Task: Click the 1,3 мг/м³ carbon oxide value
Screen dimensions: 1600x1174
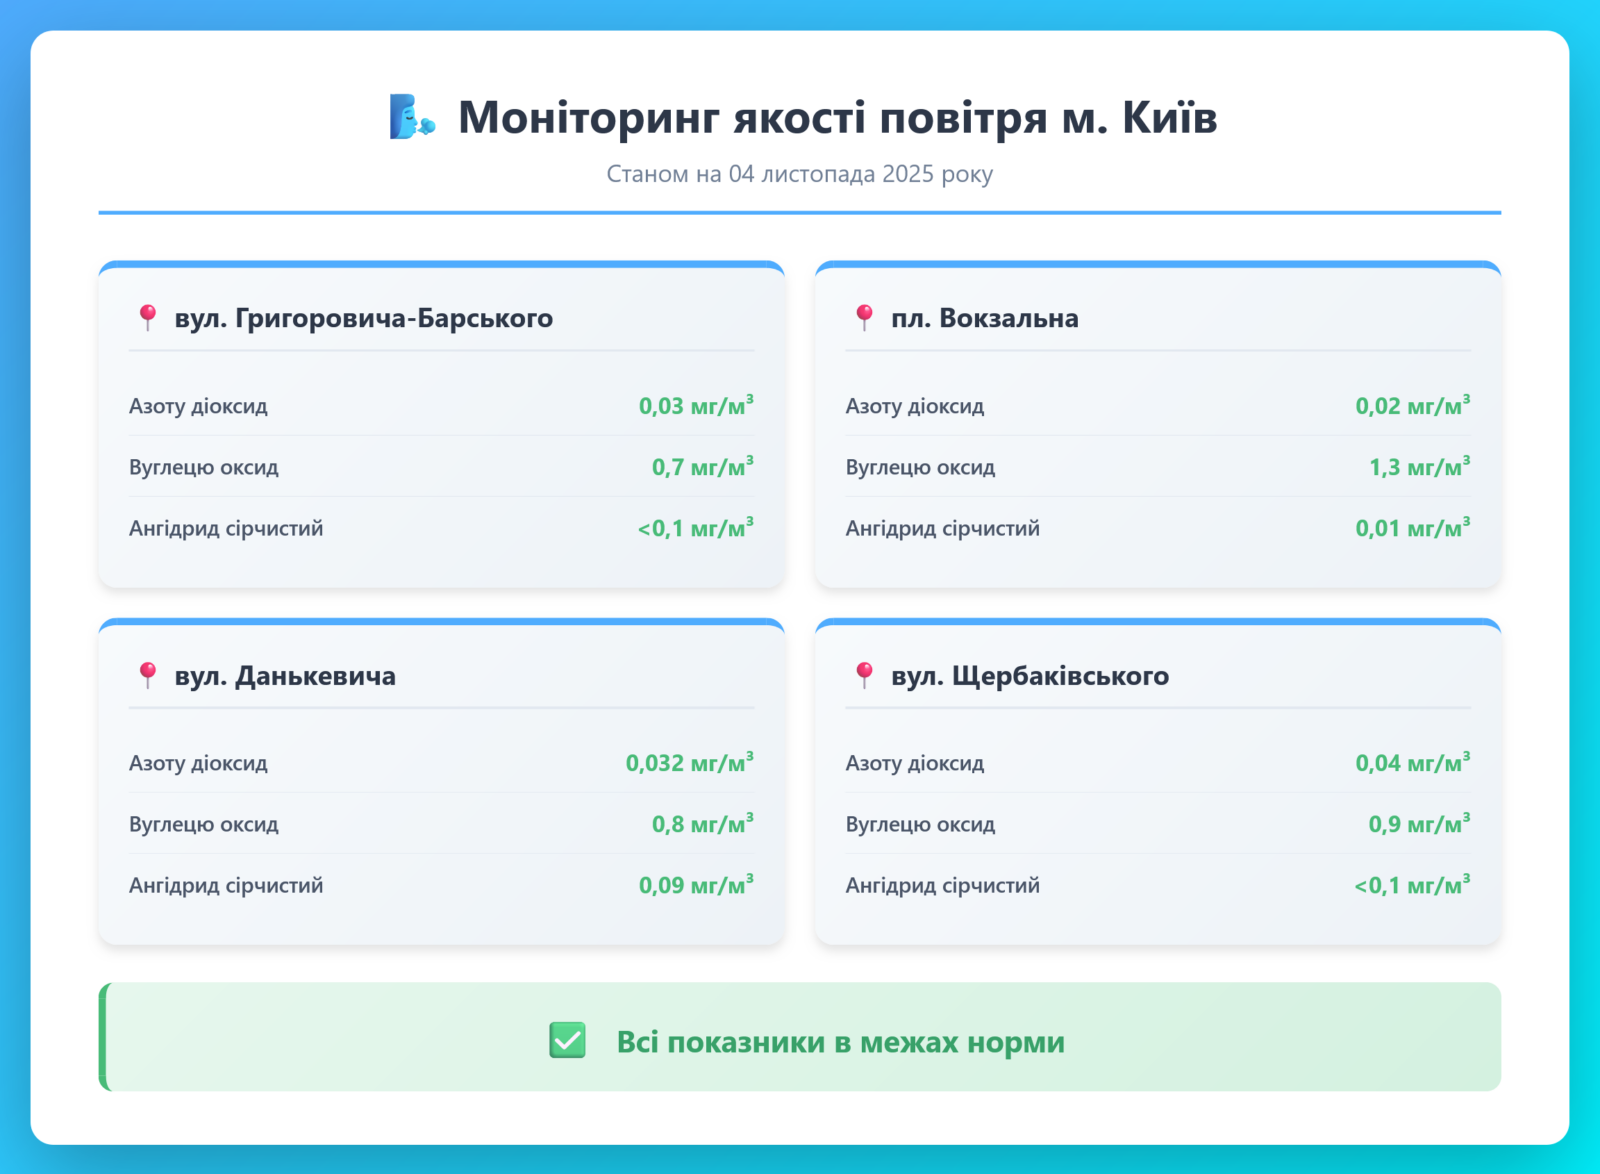Action: [x=1418, y=467]
